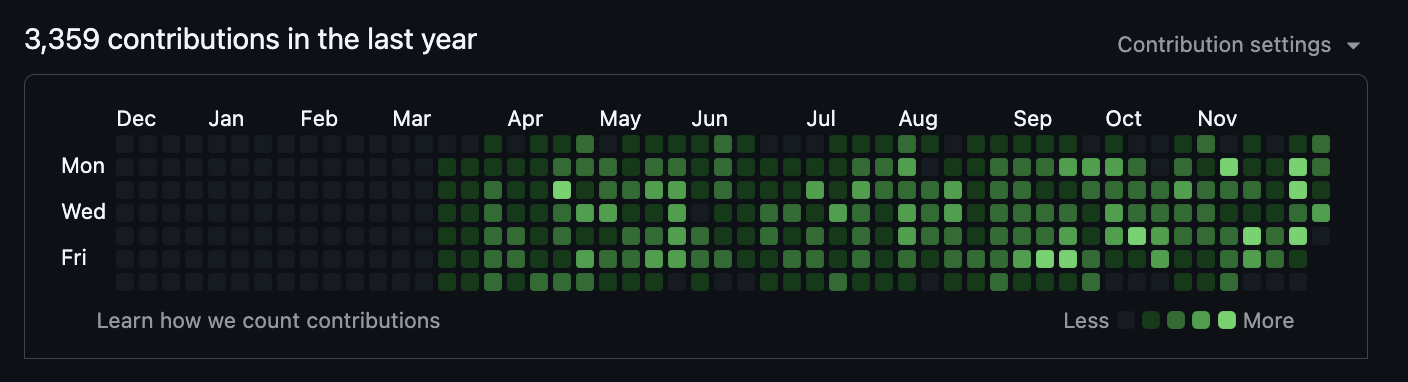Click the Oct month label

tap(1124, 119)
